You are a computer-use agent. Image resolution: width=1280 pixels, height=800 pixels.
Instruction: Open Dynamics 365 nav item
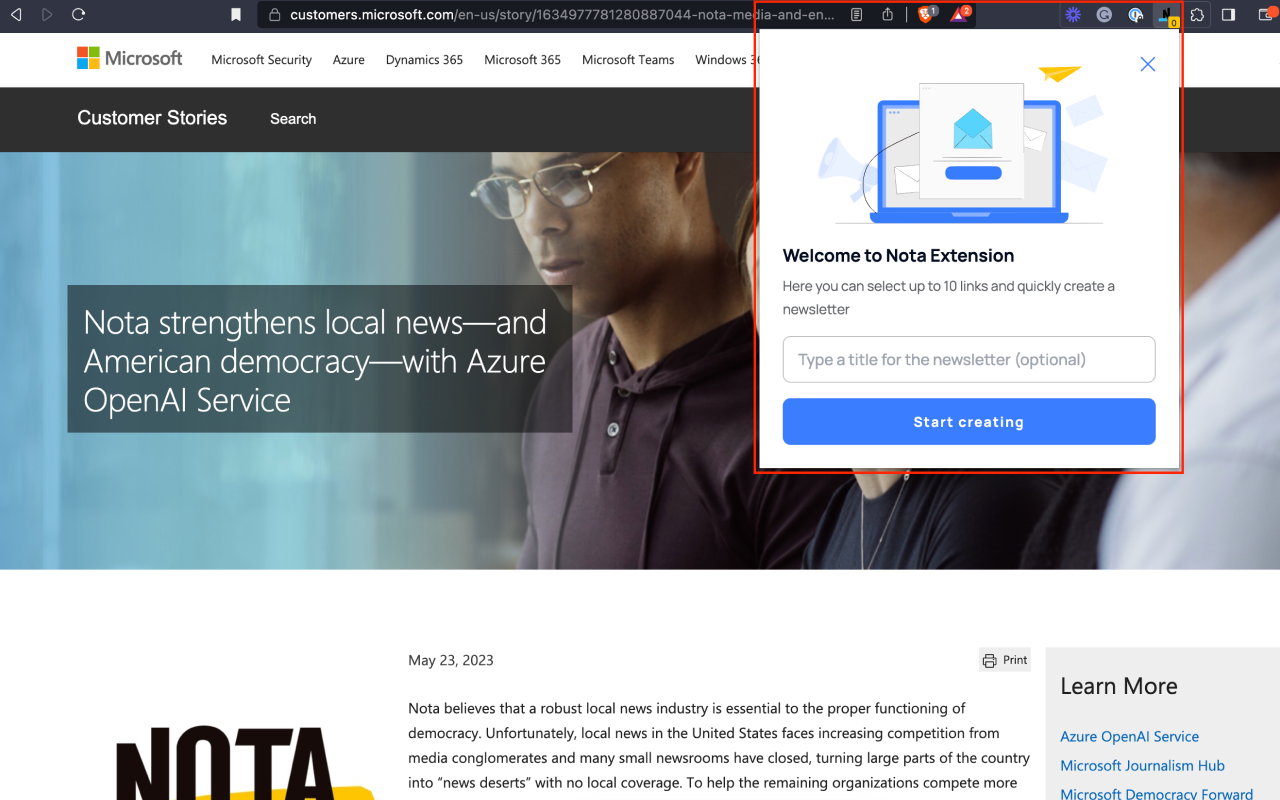[425, 60]
